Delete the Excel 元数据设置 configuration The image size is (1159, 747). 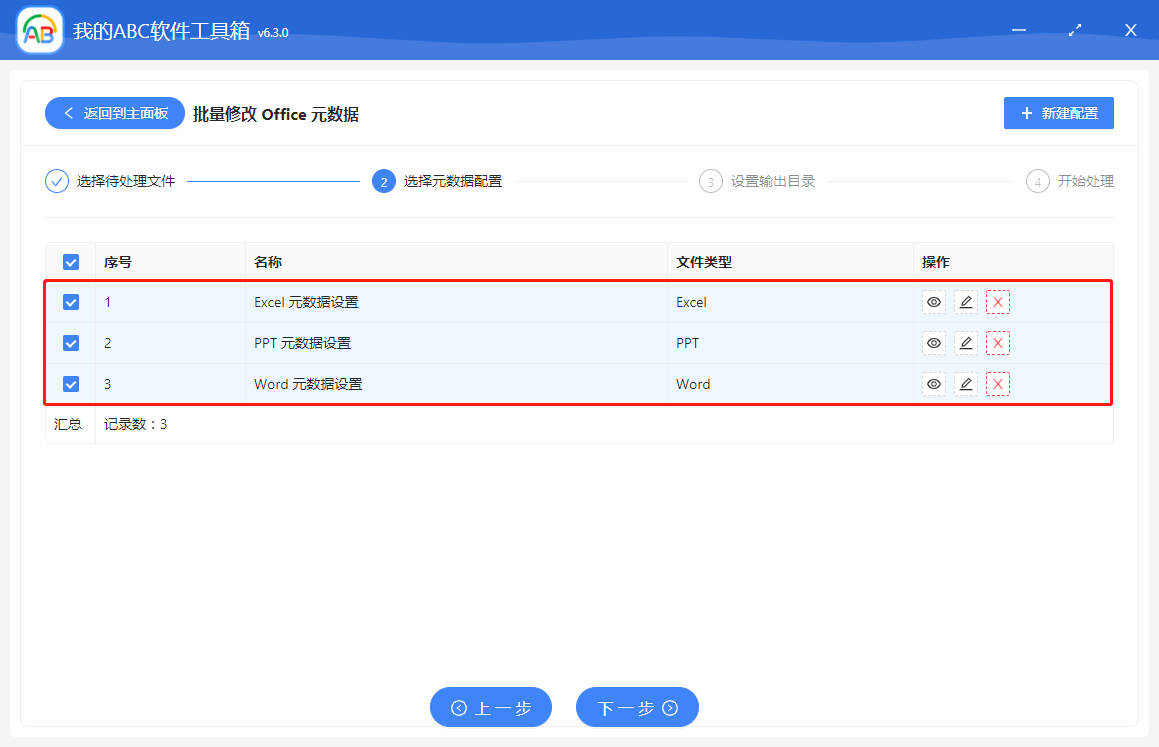998,301
